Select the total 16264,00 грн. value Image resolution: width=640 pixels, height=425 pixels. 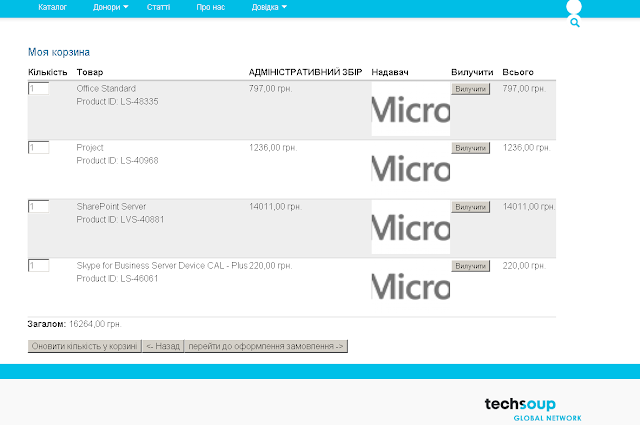tap(95, 324)
